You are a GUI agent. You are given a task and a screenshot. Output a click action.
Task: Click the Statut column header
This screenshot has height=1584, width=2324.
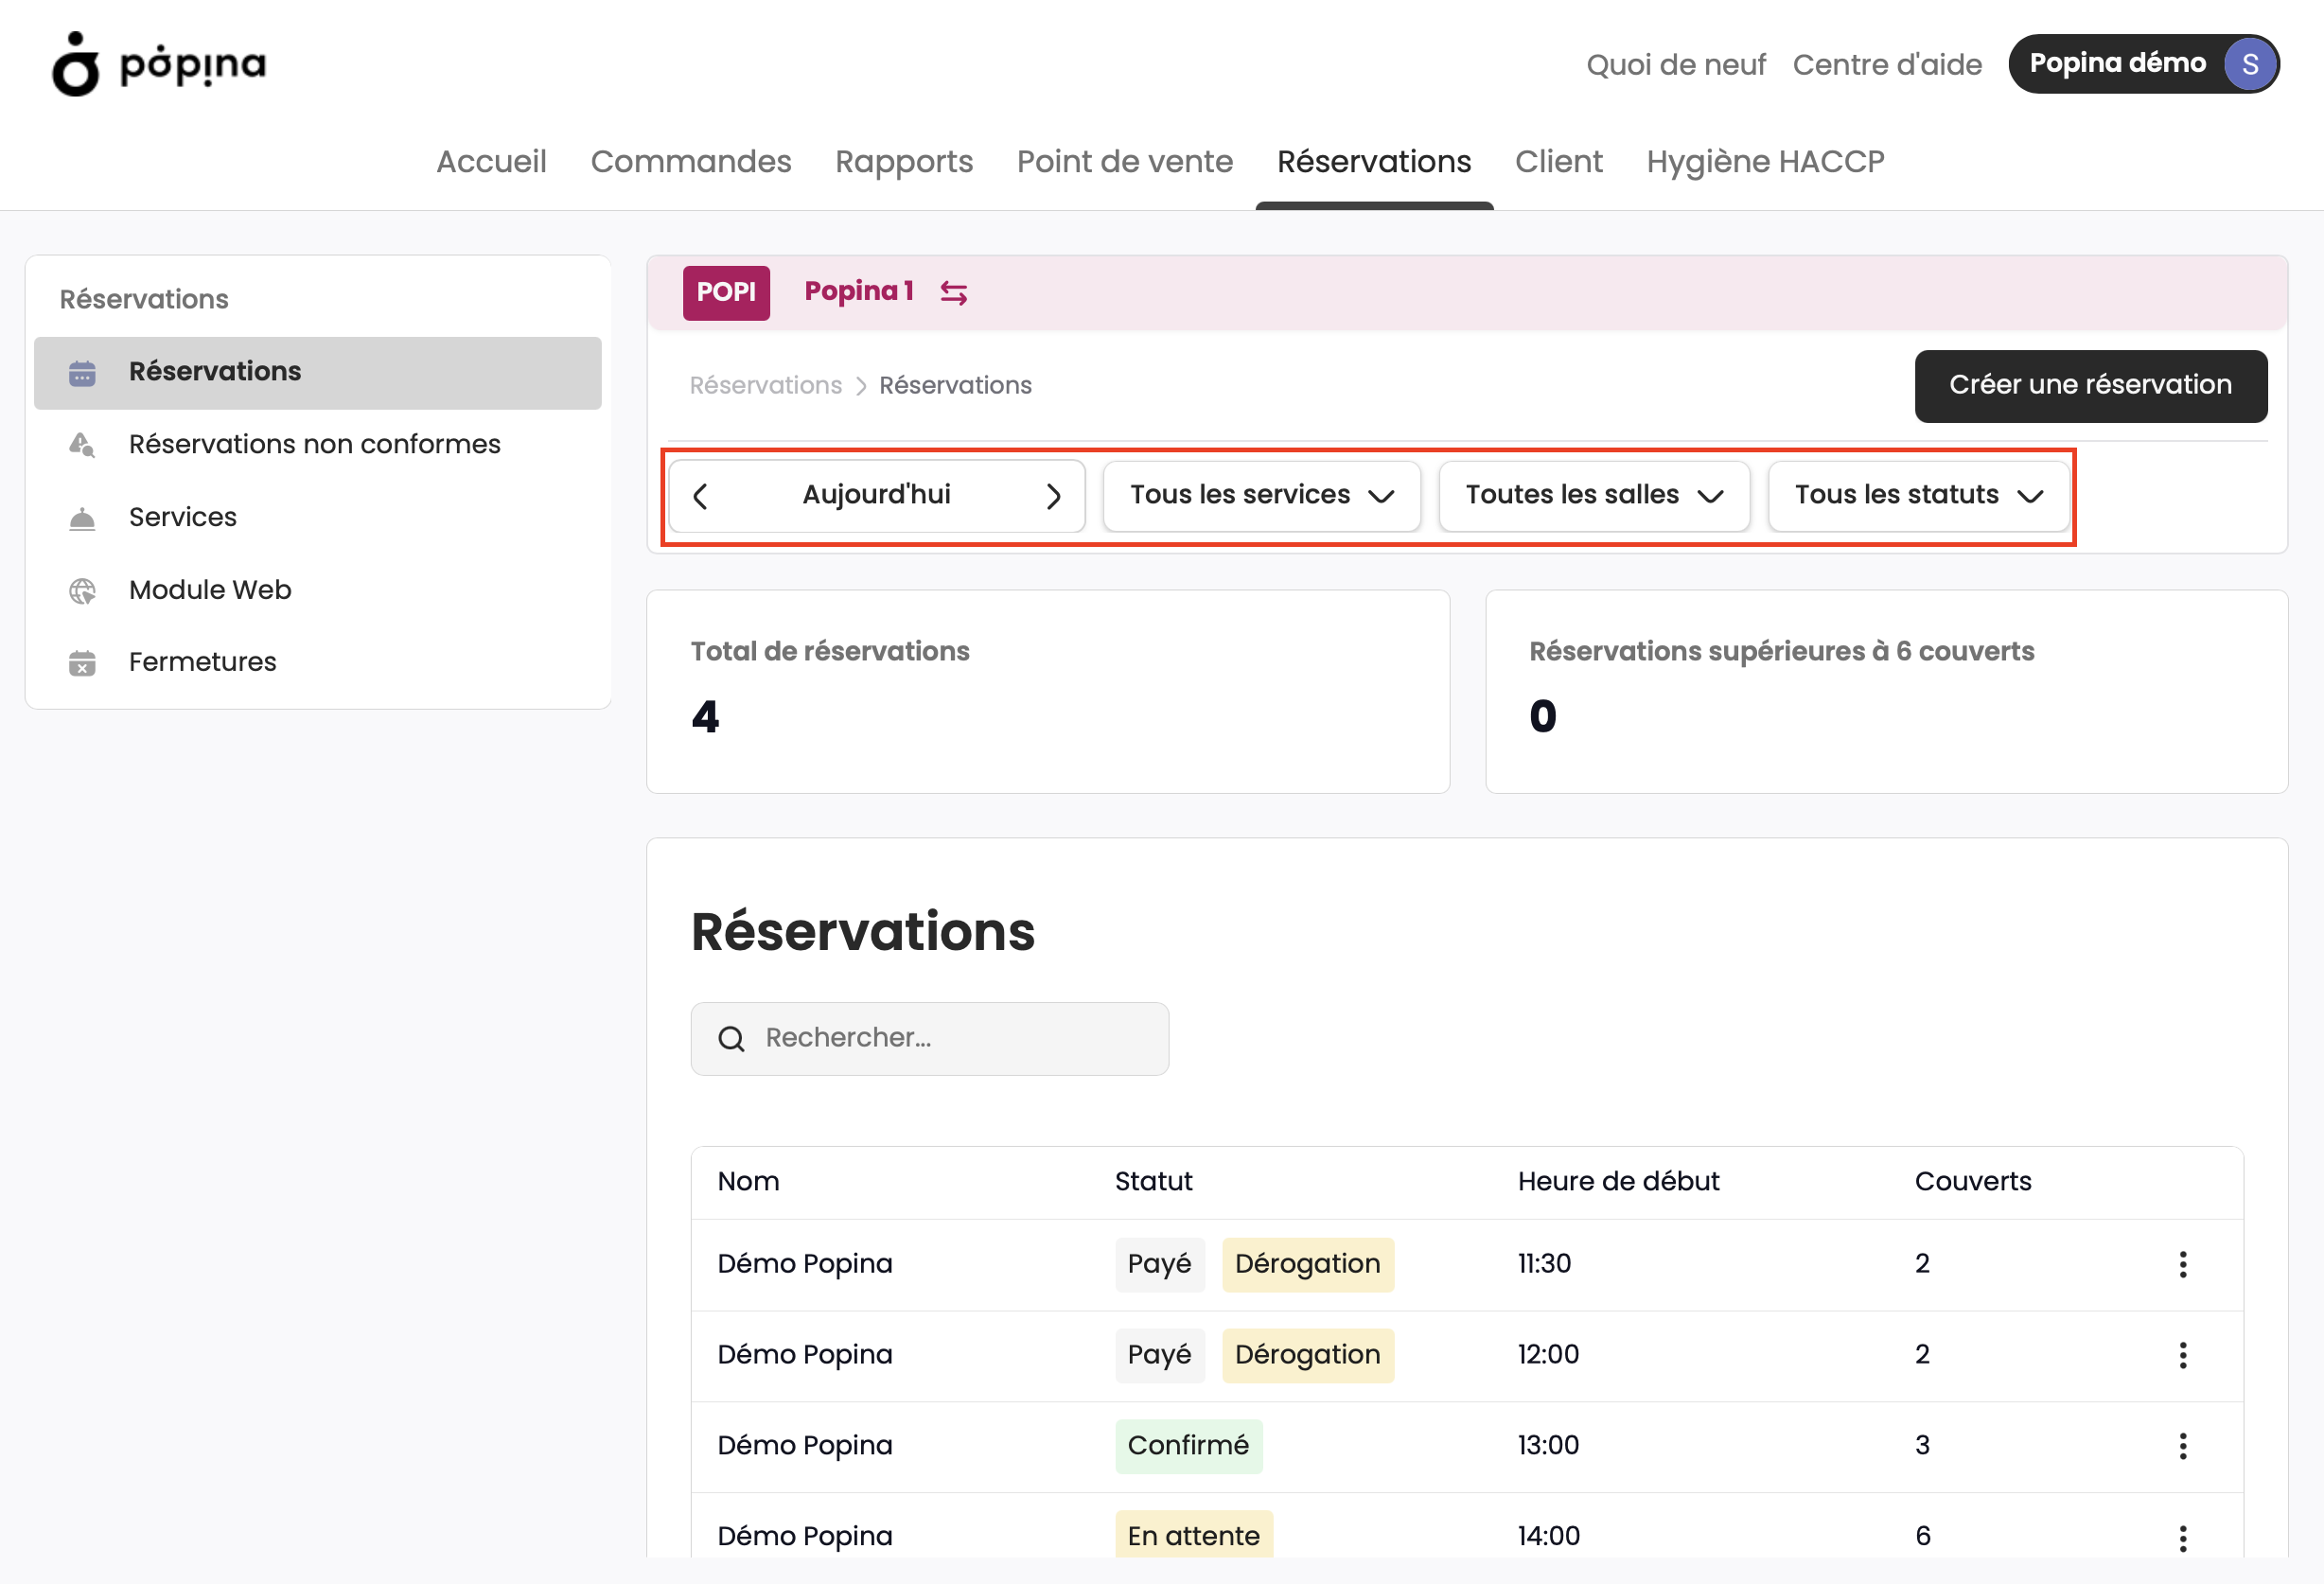(x=1153, y=1182)
